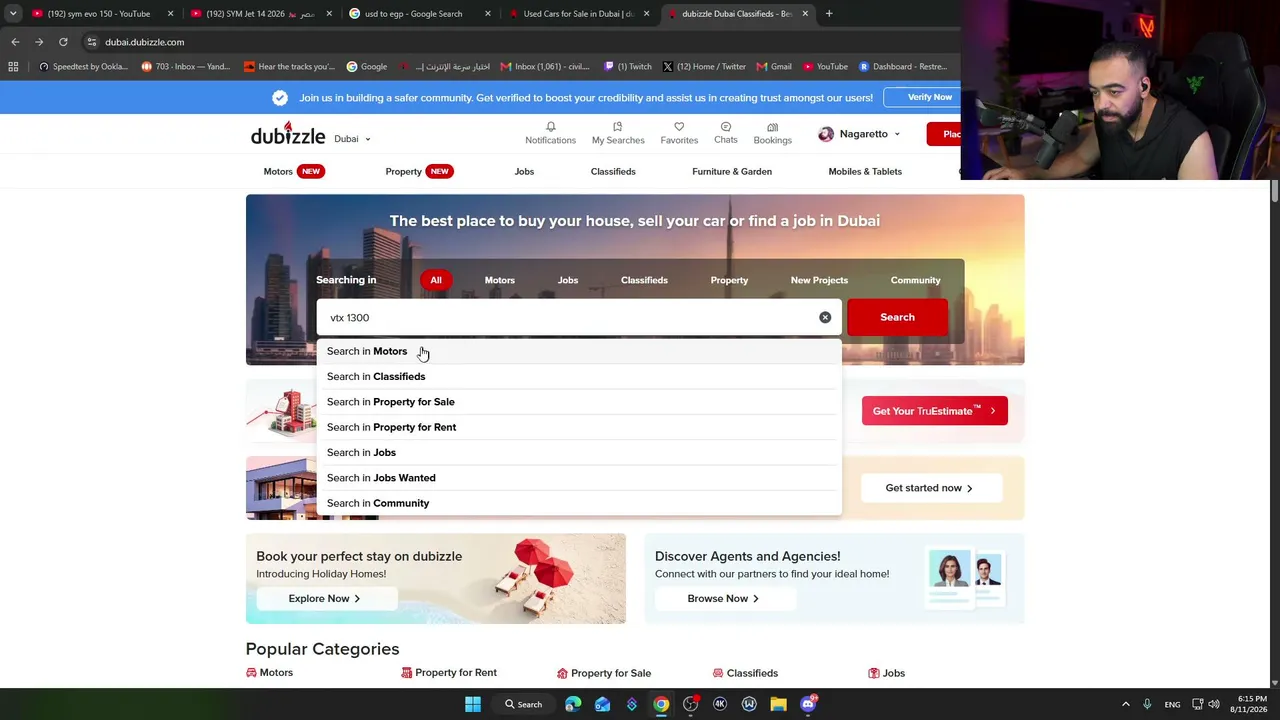This screenshot has height=720, width=1280.
Task: Click Get Your TruEstimate button
Action: (934, 411)
